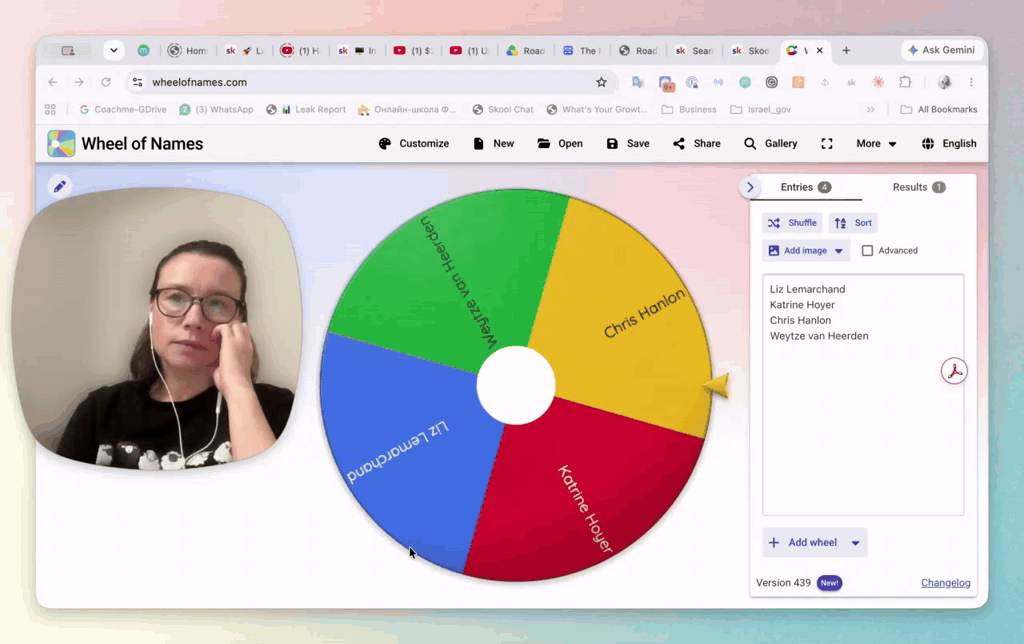Switch to the Entries tab
The image size is (1024, 644).
tap(806, 187)
